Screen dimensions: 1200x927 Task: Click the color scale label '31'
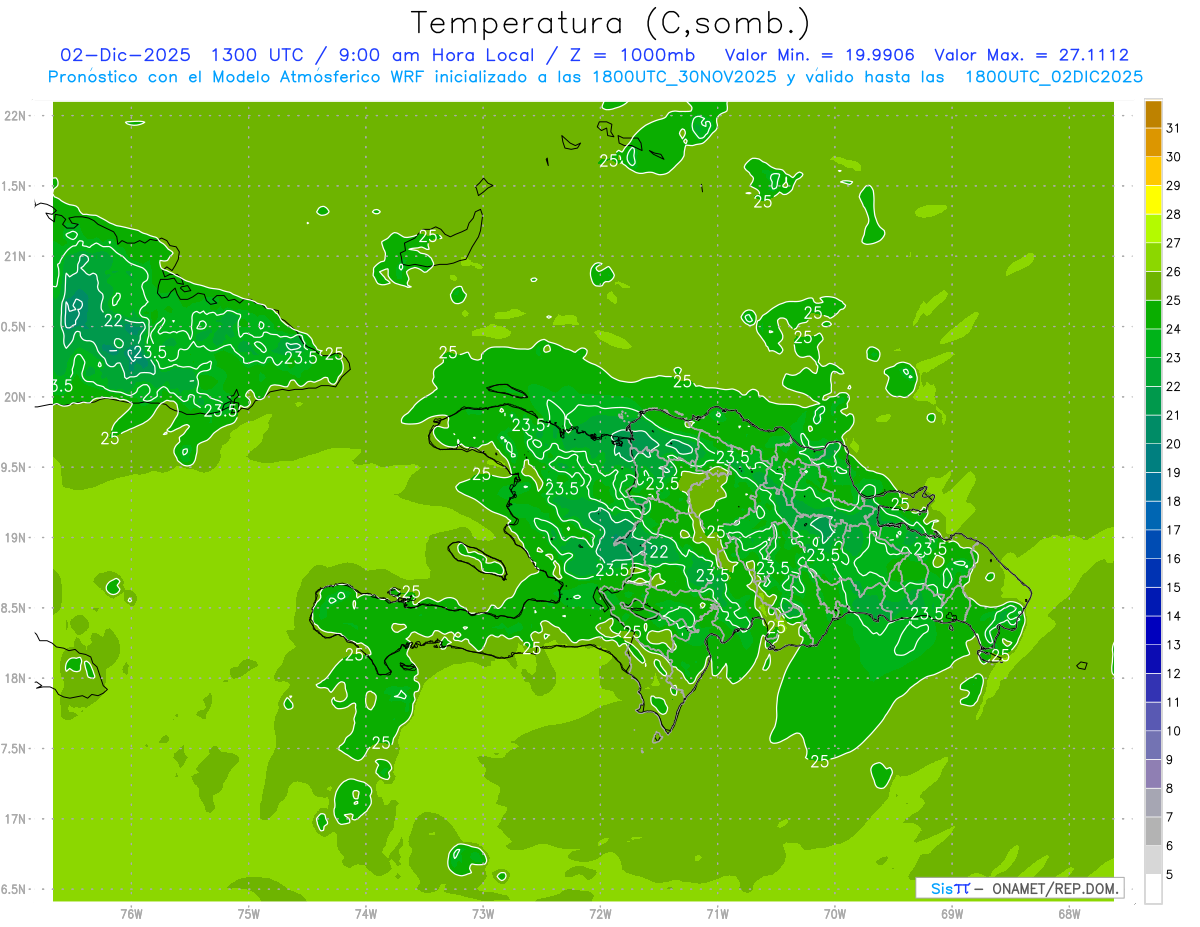coord(1173,127)
